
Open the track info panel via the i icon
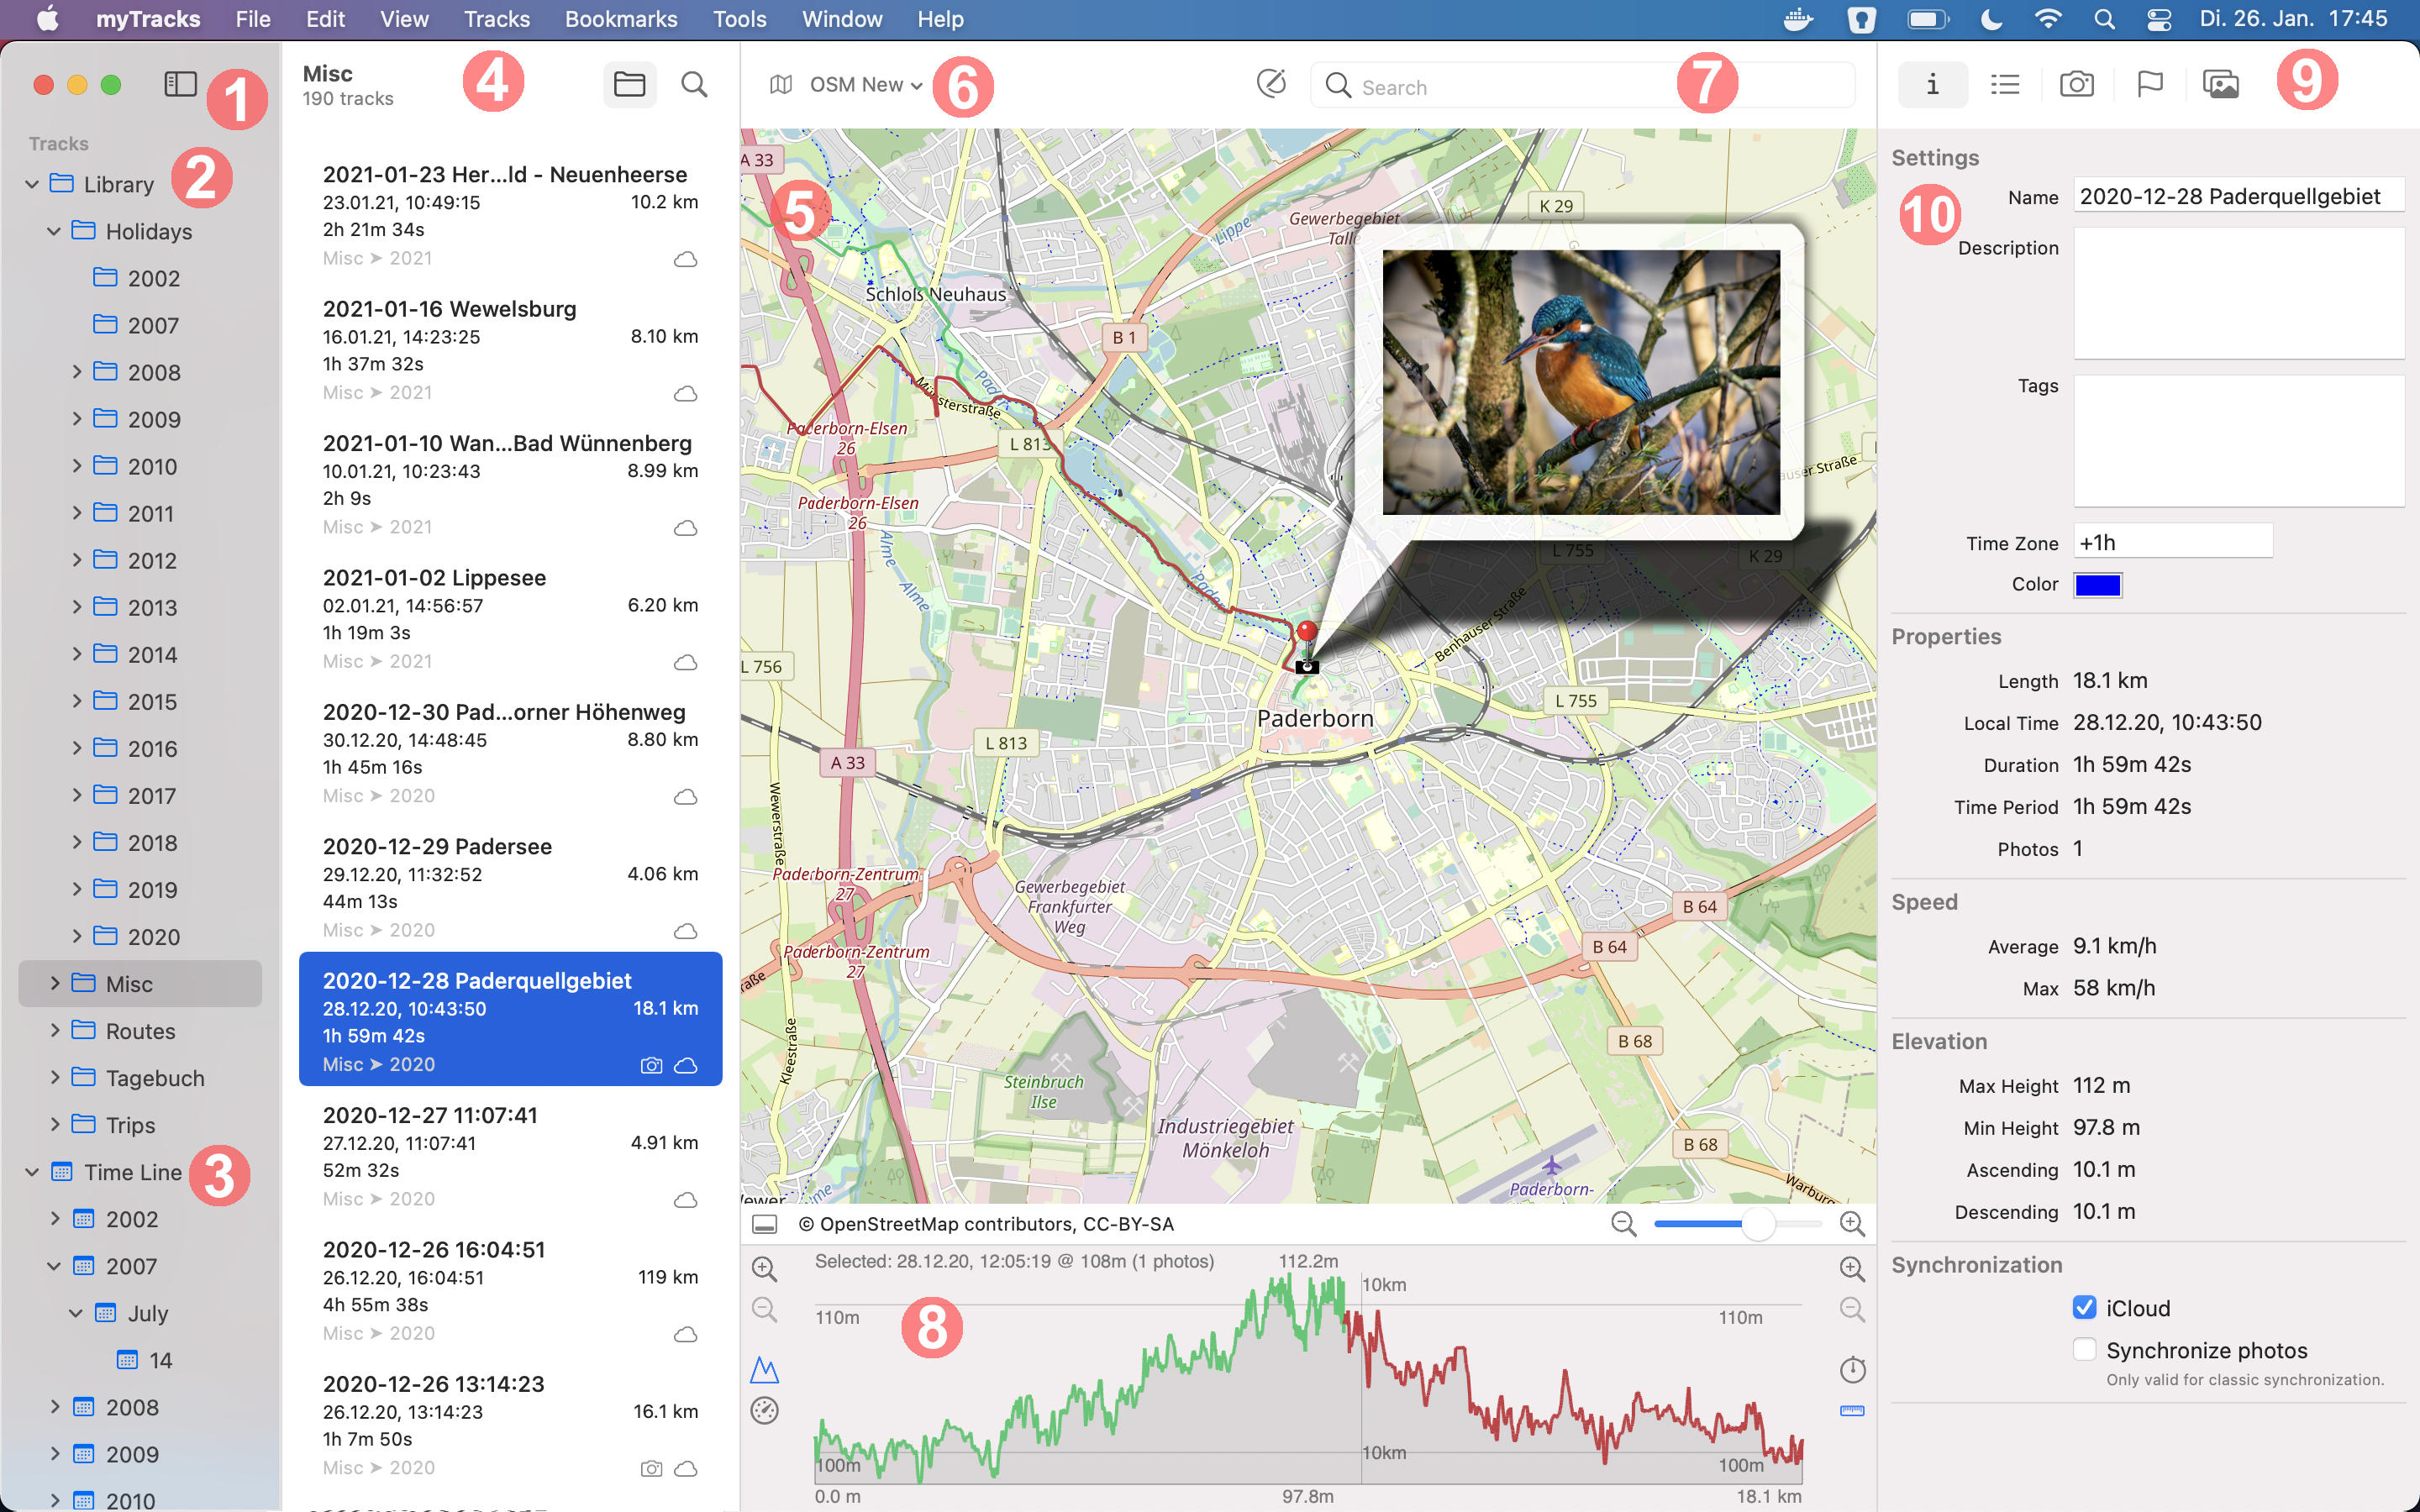pos(1933,84)
